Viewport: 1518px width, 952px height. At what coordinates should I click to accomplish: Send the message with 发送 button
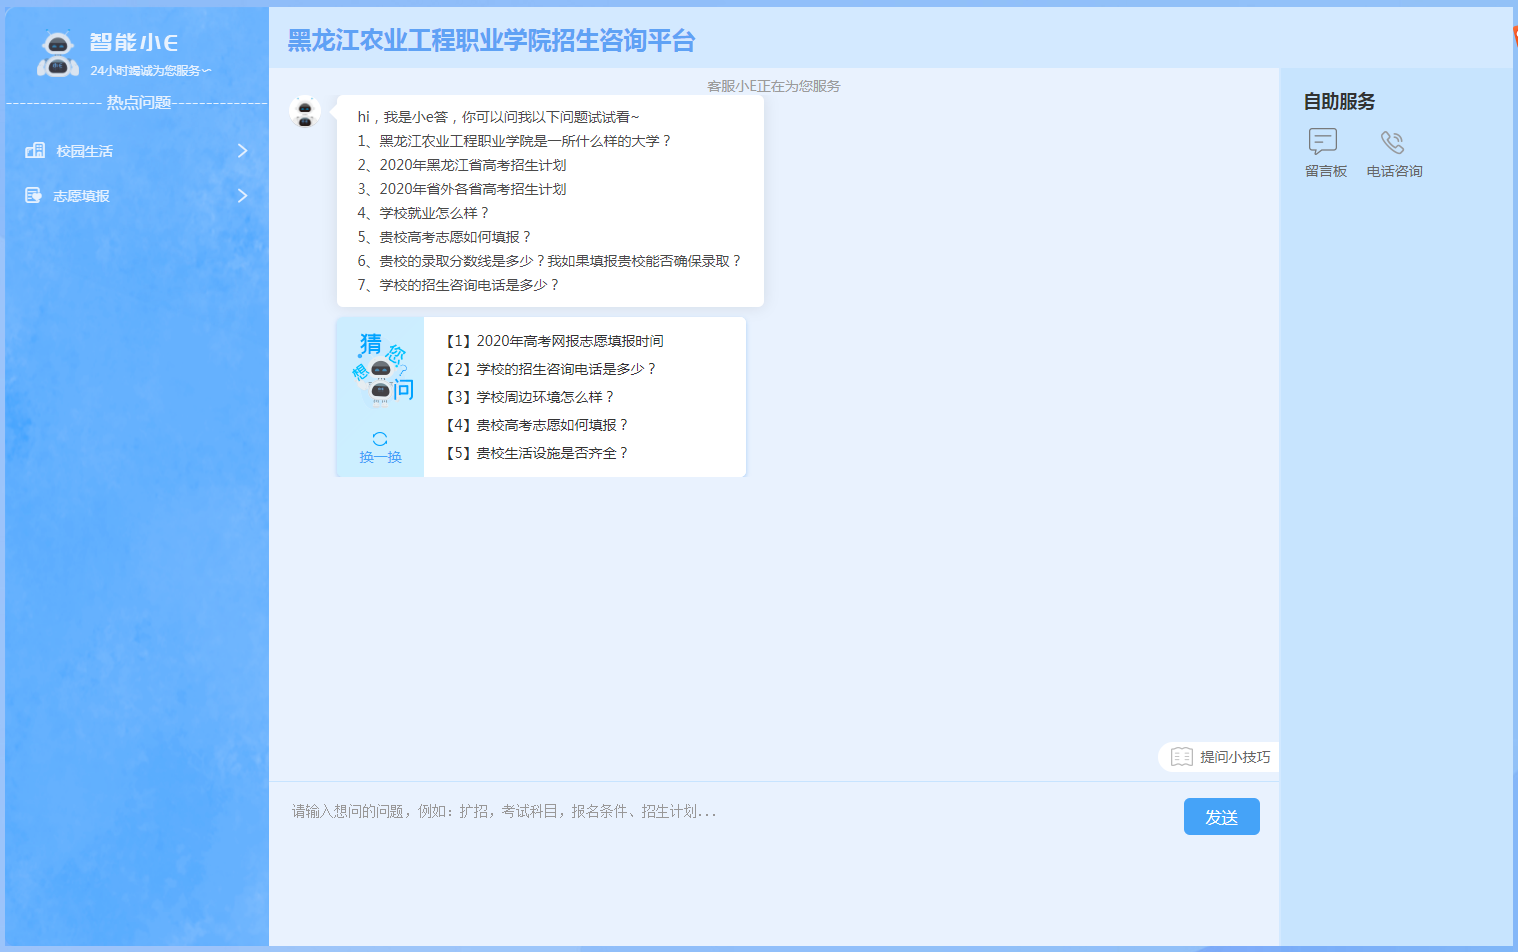(1222, 817)
